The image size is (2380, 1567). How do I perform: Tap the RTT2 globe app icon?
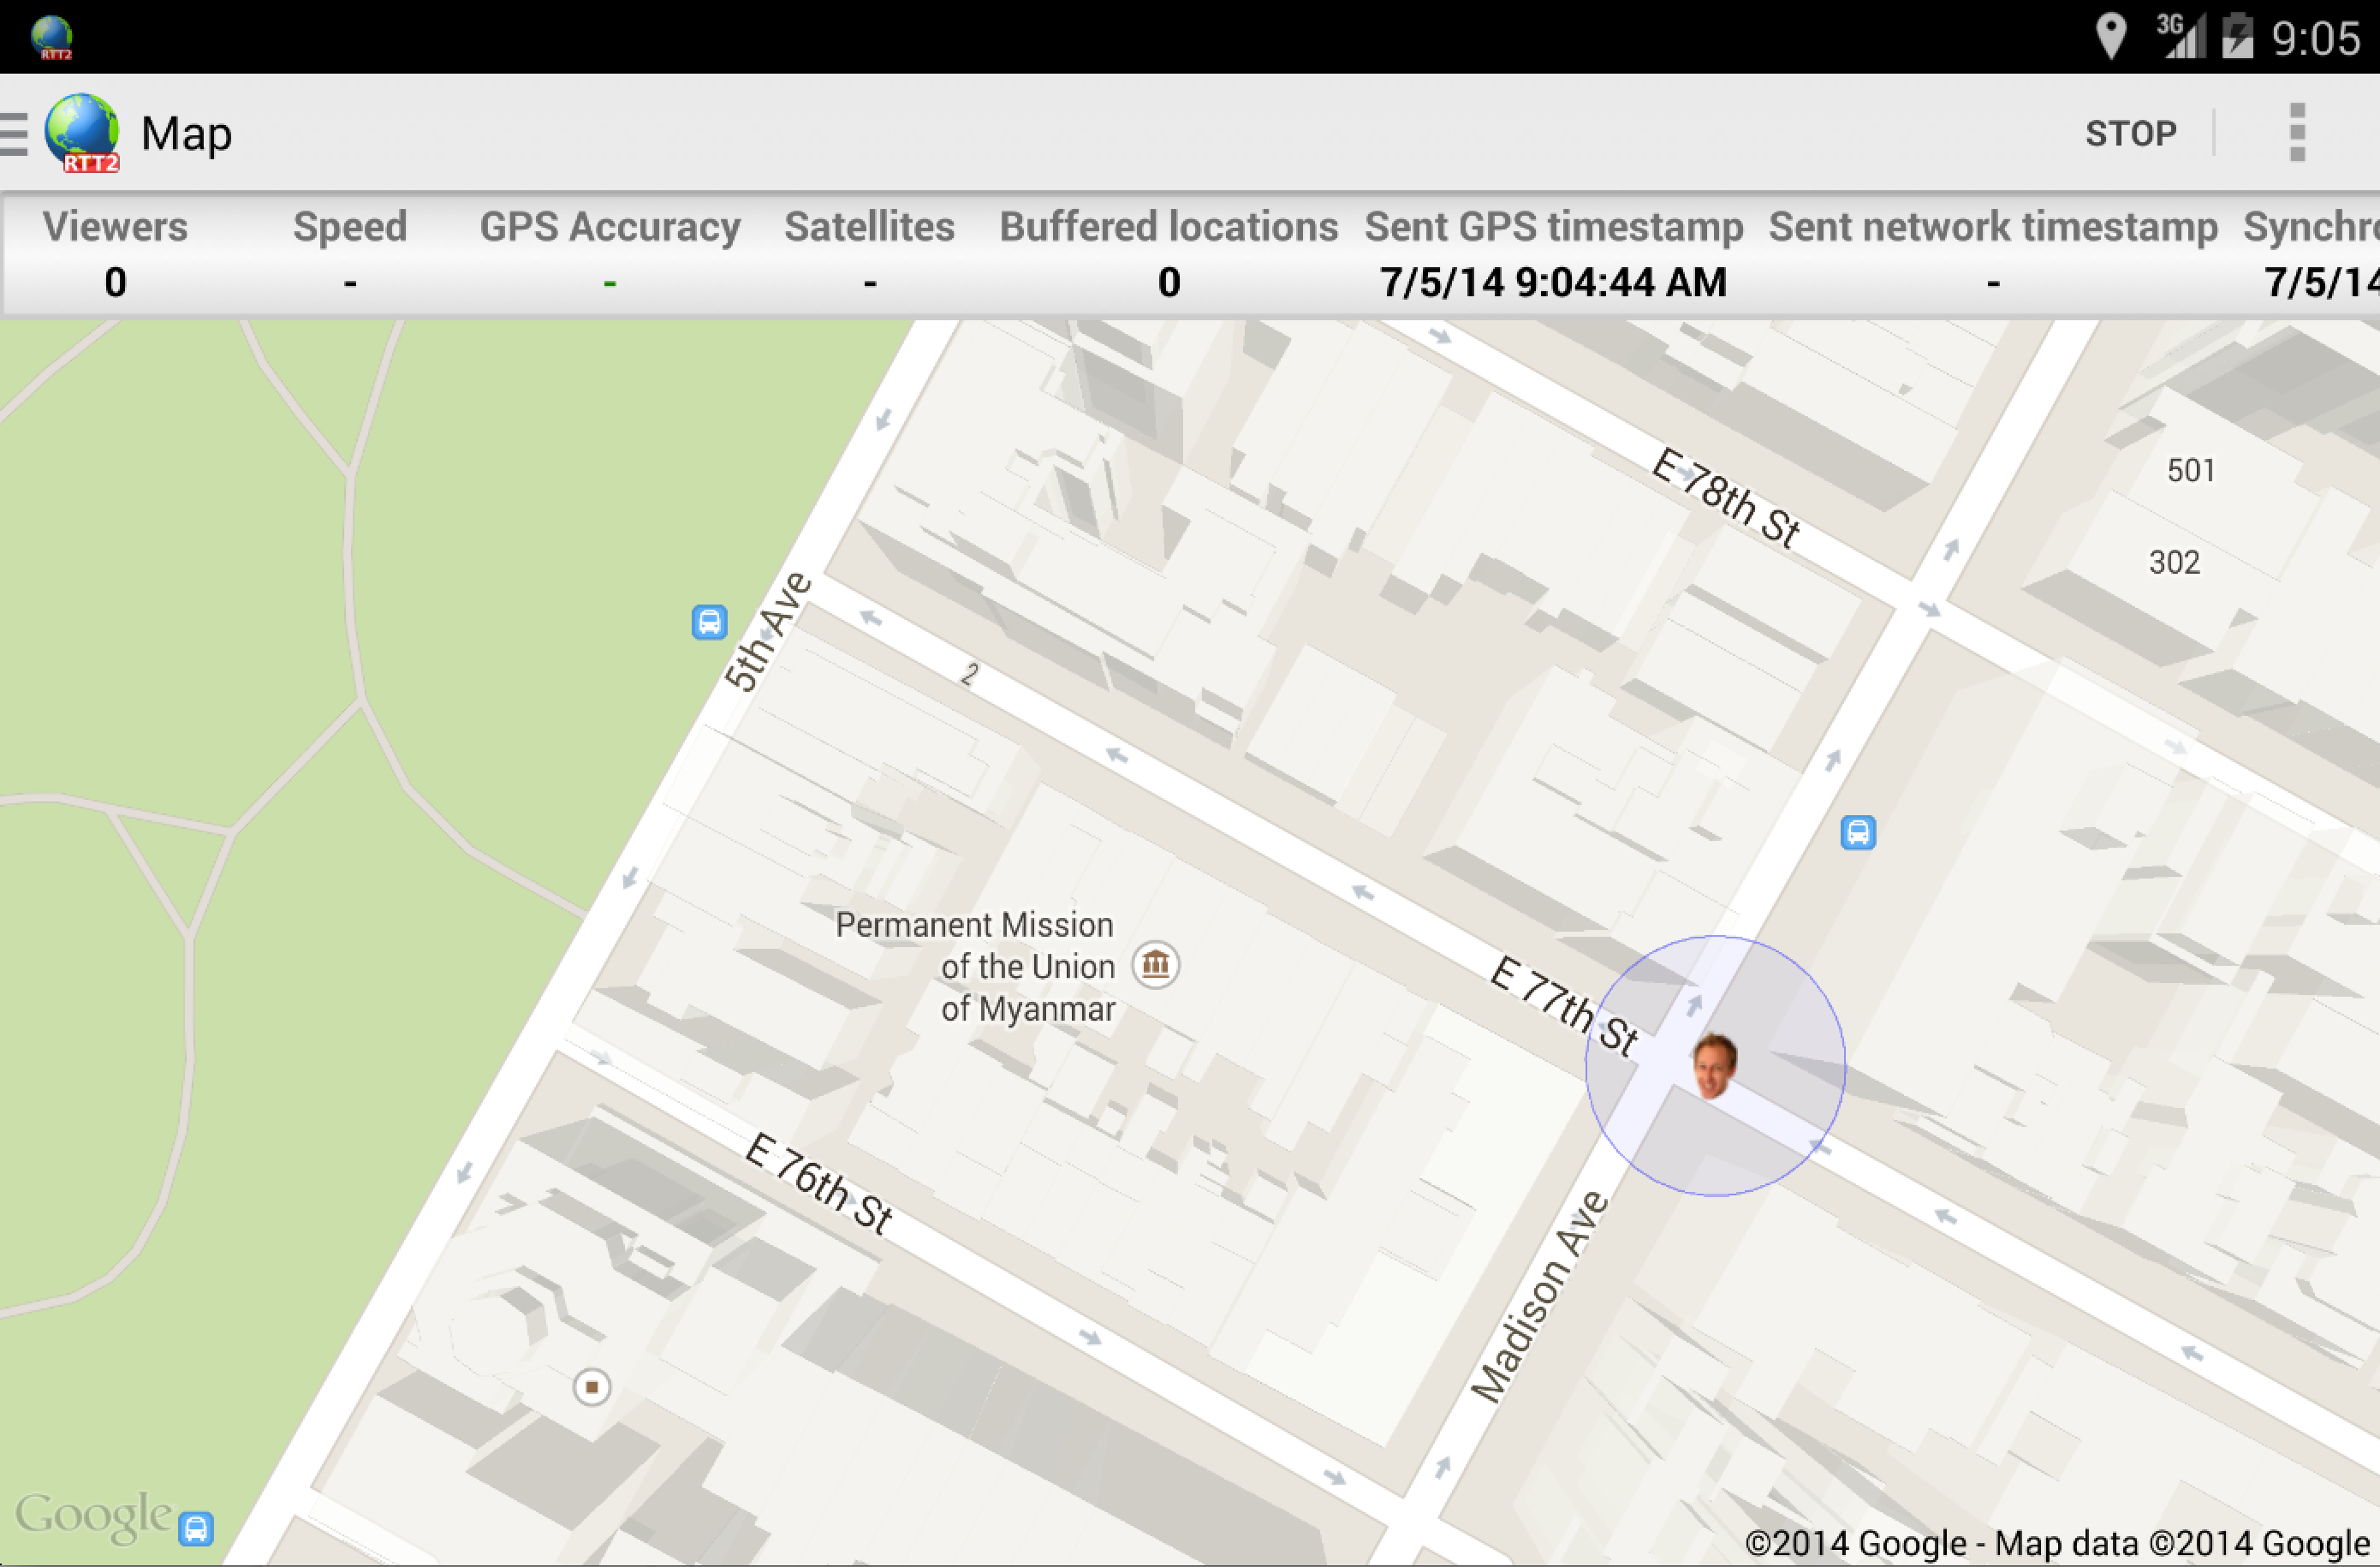[82, 133]
